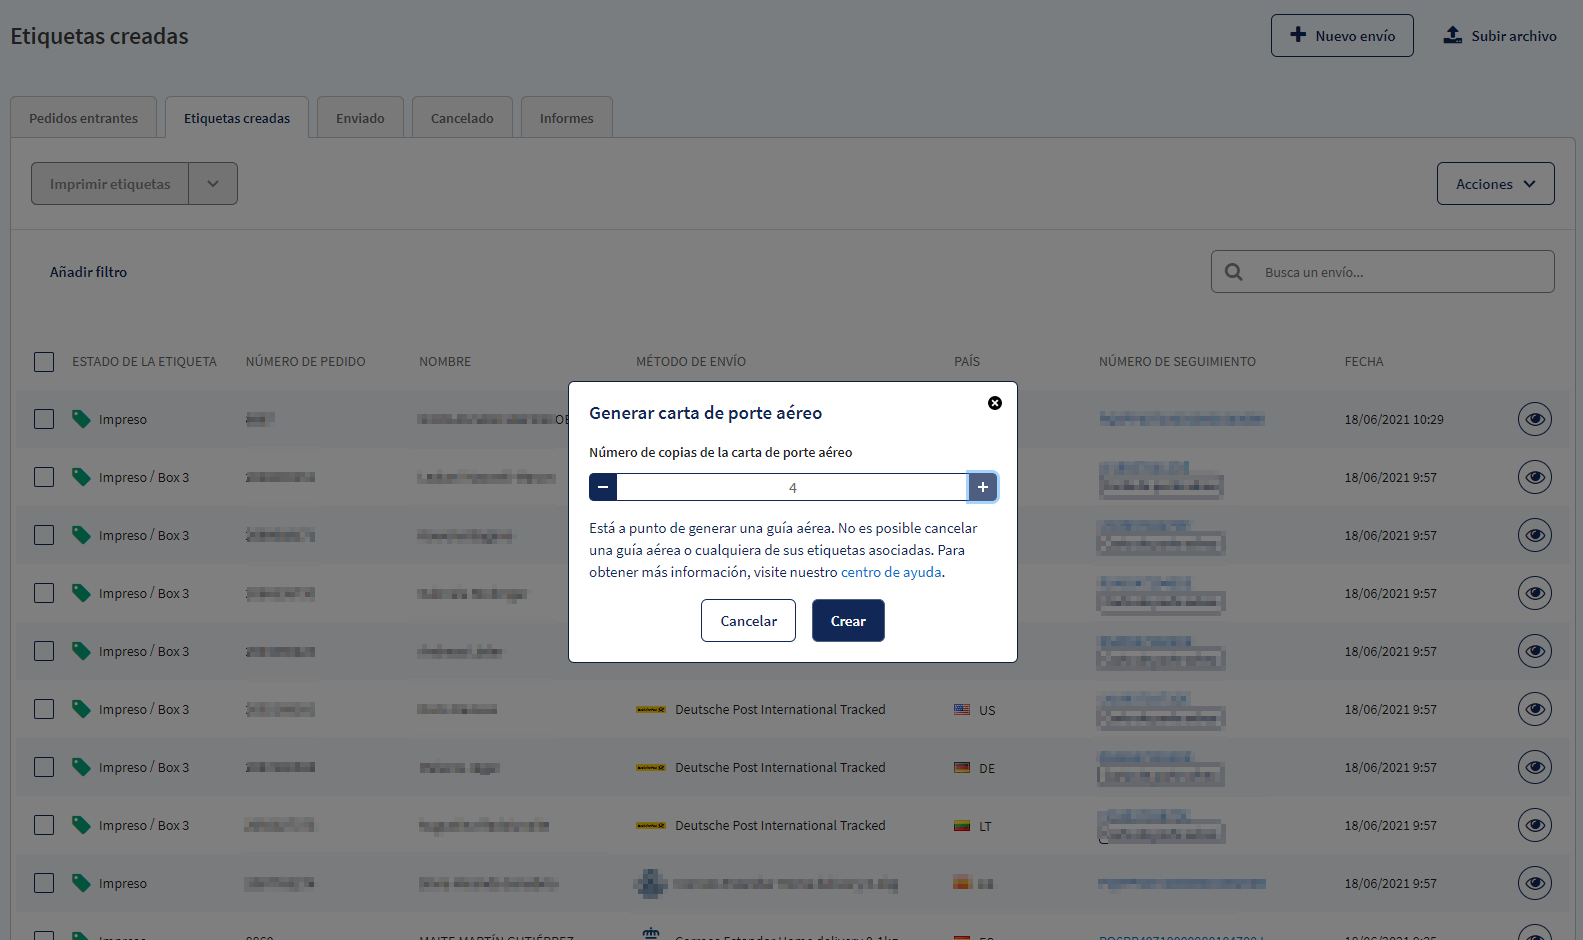Check the fourth Impreso / Box 3 row
This screenshot has width=1583, height=940.
(44, 651)
